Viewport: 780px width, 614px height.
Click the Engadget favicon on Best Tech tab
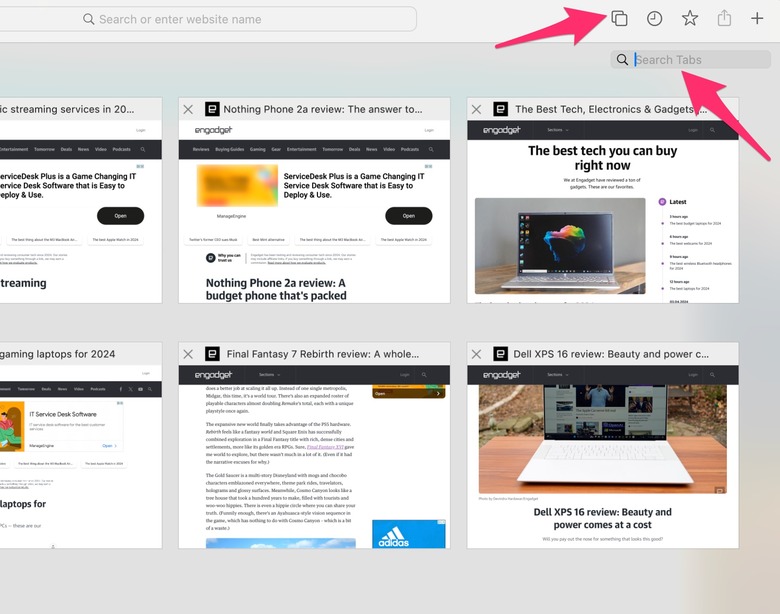(500, 109)
